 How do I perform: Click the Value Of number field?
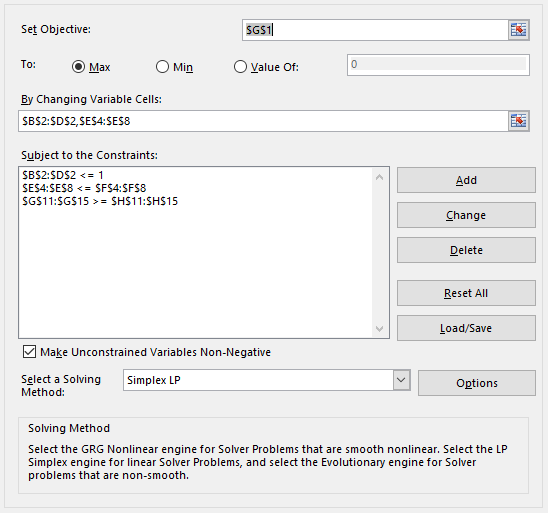[x=438, y=65]
